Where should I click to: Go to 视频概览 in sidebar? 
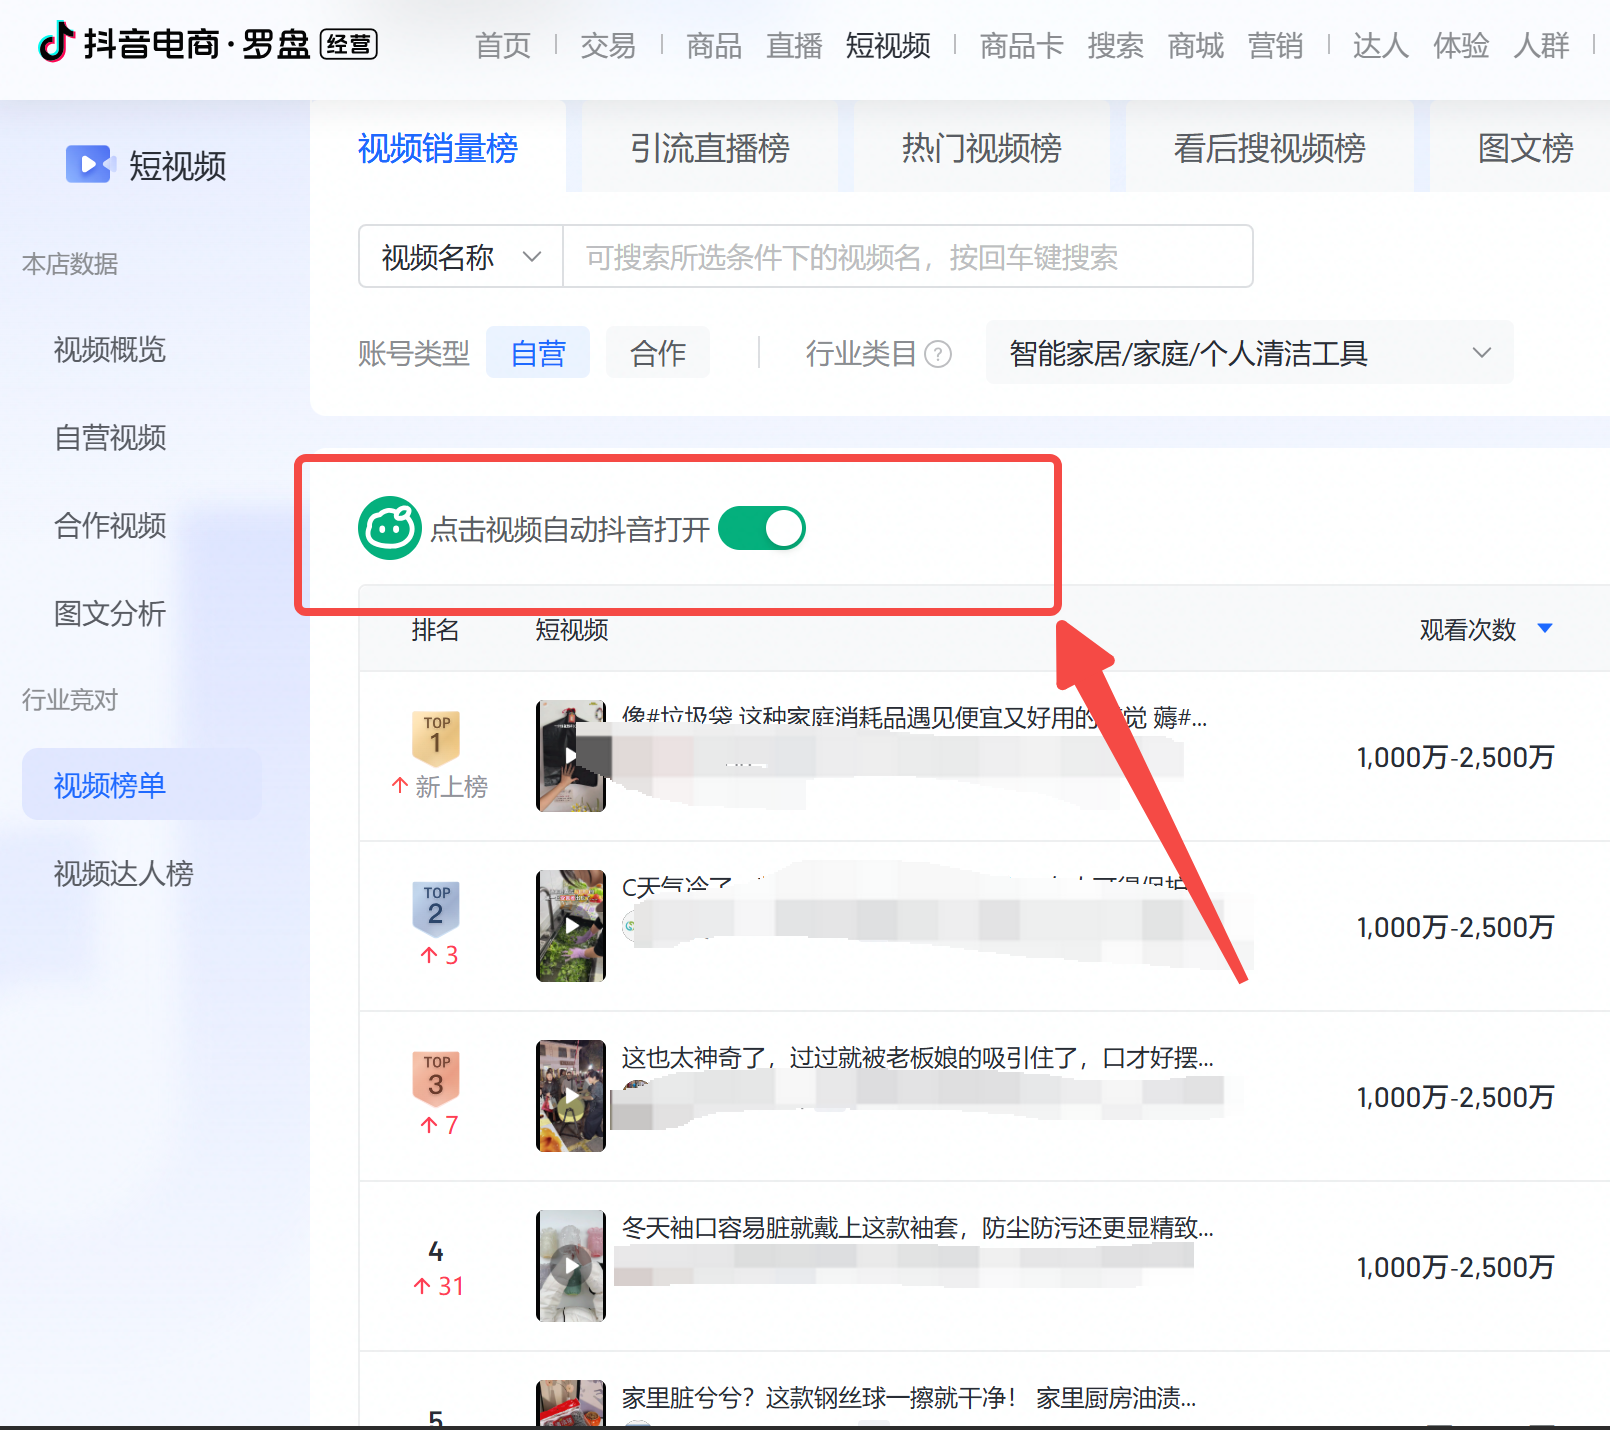110,349
